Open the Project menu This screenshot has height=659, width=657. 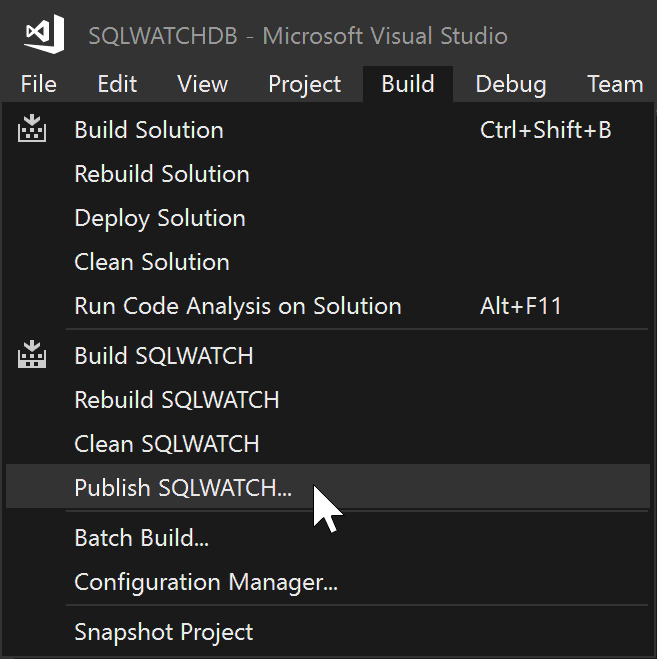tap(305, 84)
